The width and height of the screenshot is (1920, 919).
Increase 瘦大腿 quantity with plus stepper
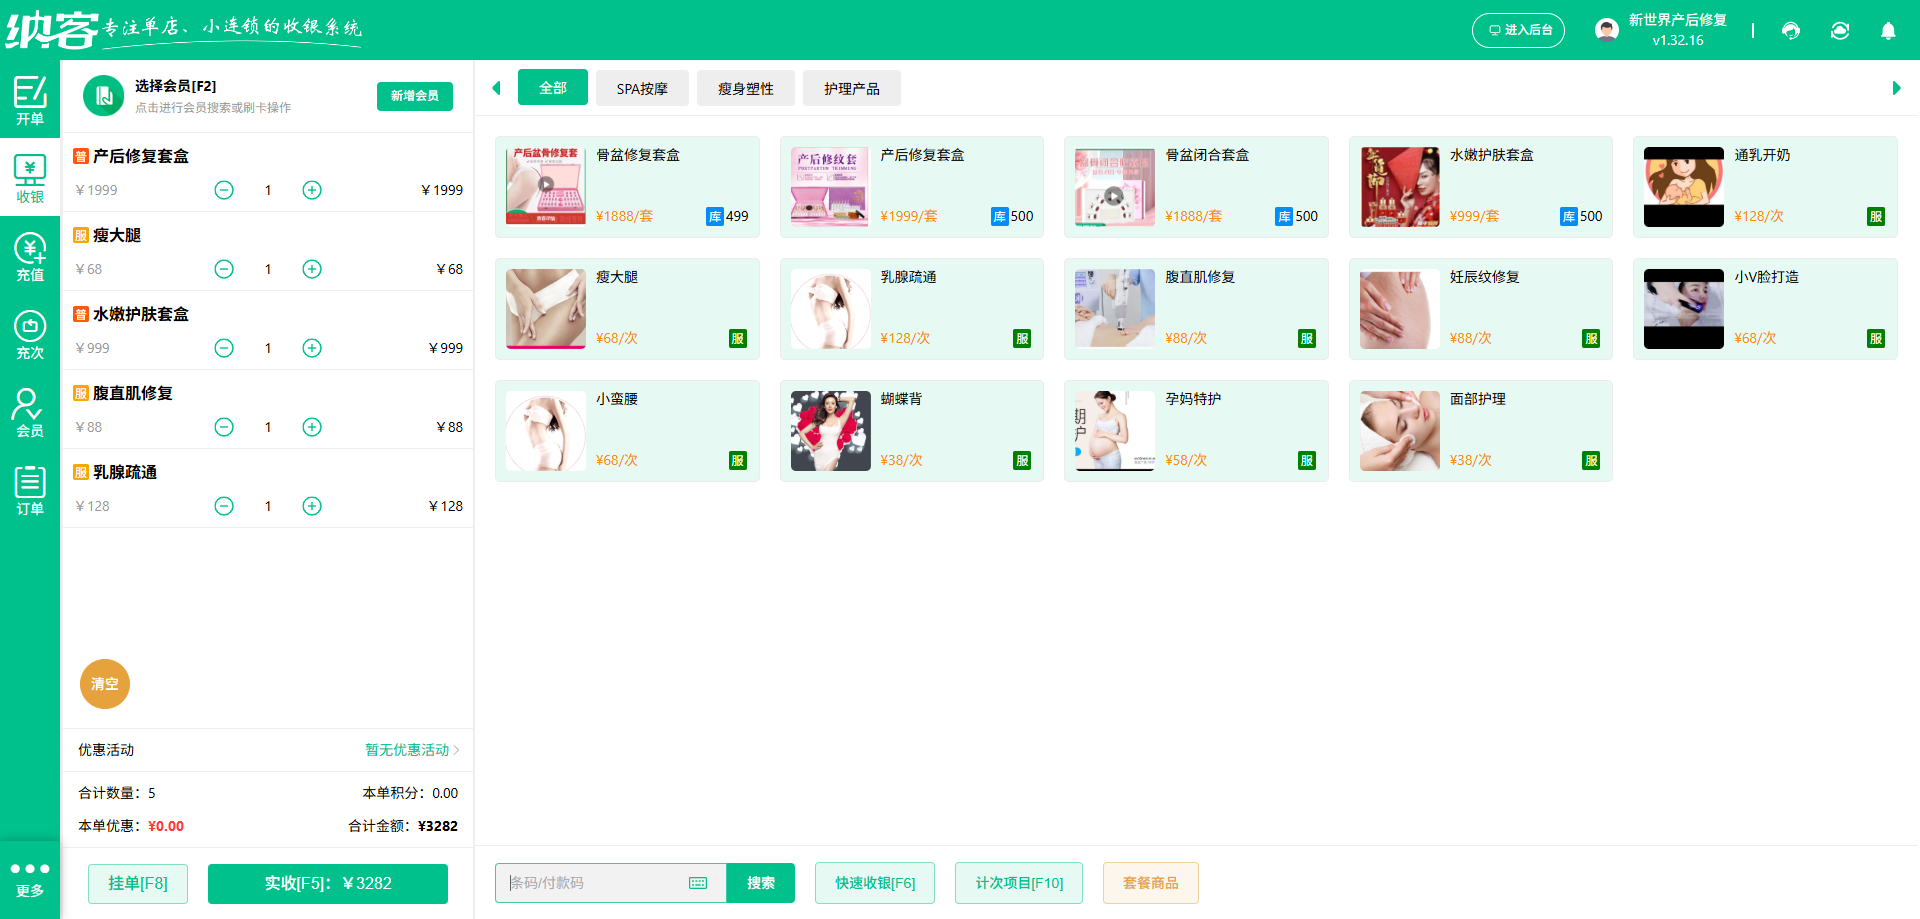tap(311, 269)
